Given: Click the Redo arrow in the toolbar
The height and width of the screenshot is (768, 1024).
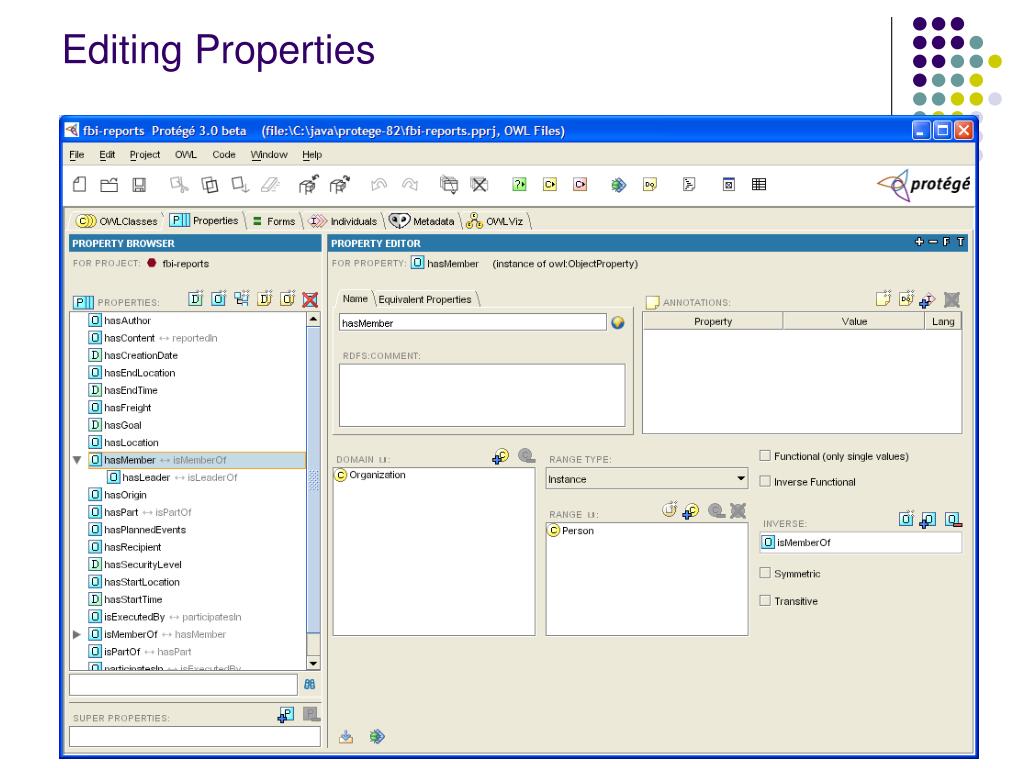Looking at the screenshot, I should [x=410, y=185].
